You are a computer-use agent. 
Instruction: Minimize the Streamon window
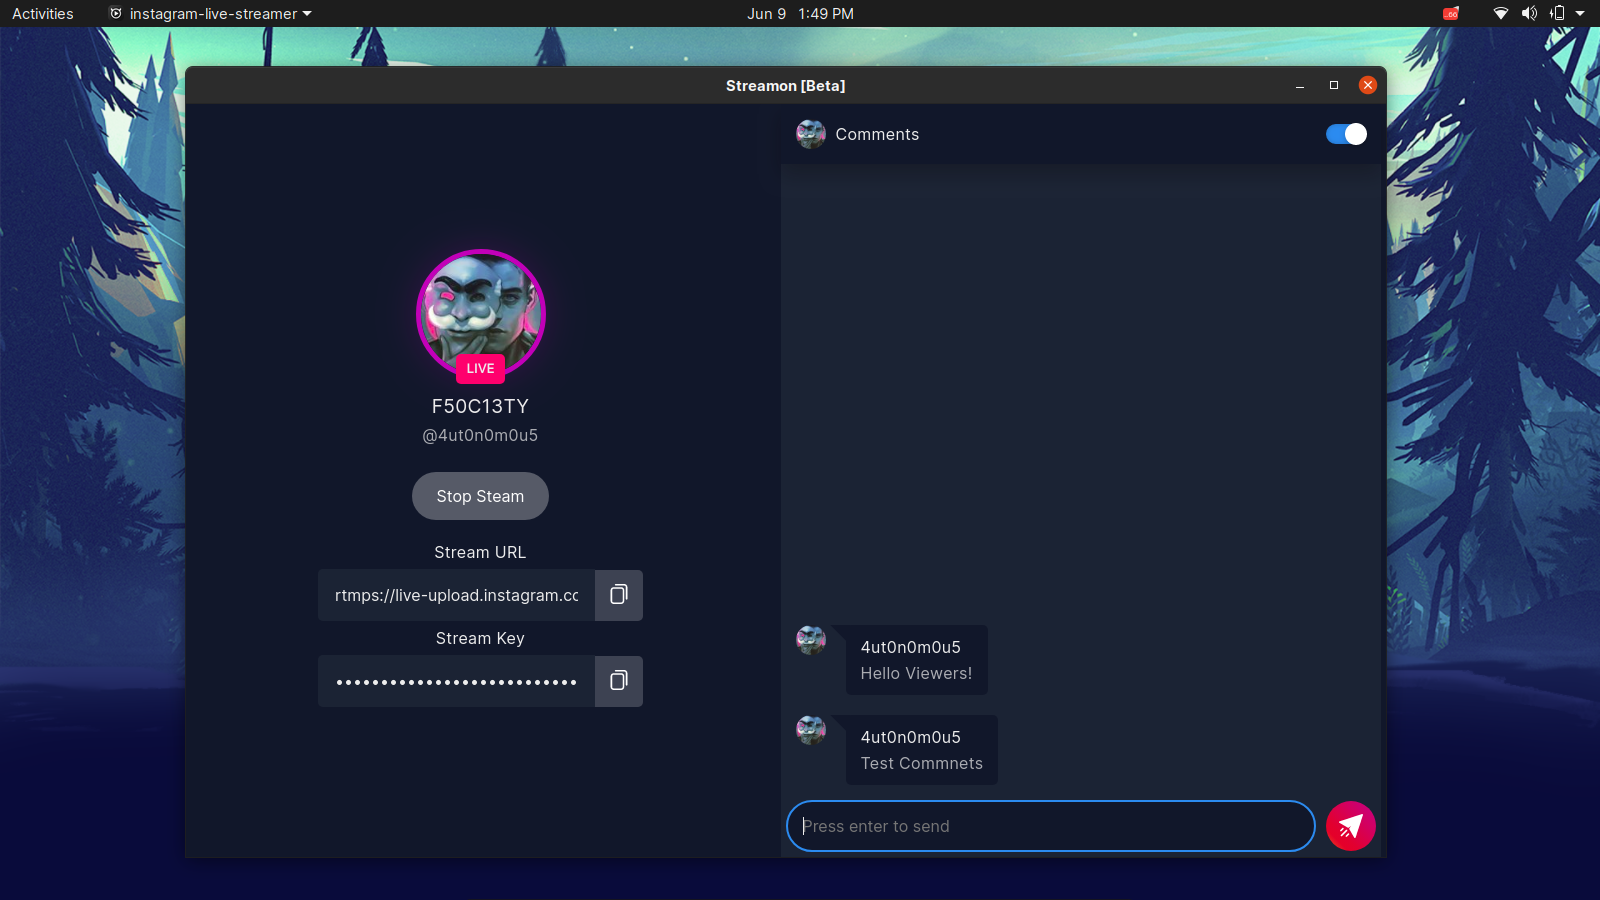pyautogui.click(x=1300, y=86)
